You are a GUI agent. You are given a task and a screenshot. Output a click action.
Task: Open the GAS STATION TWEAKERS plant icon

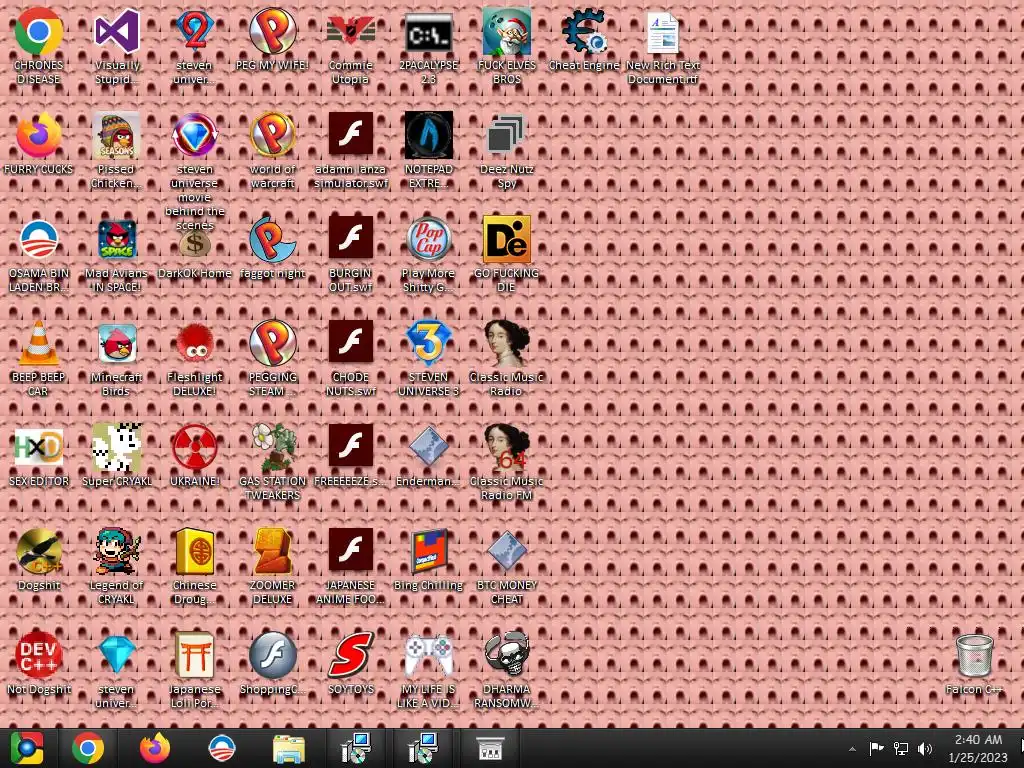point(272,462)
